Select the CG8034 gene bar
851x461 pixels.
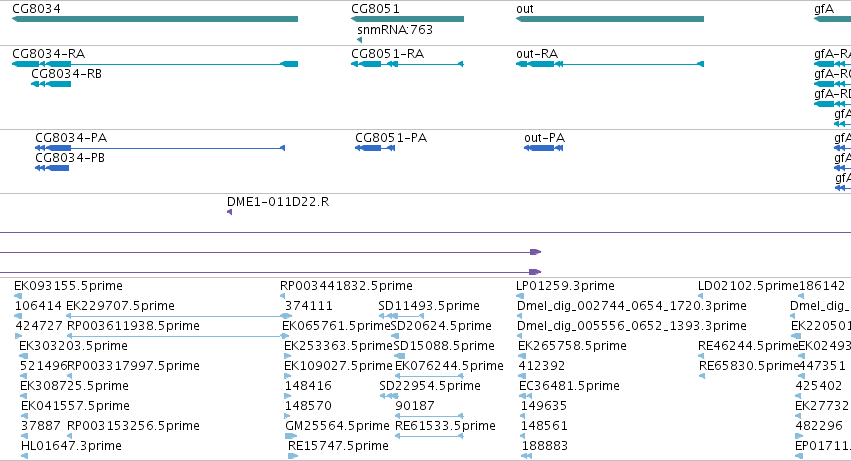pyautogui.click(x=155, y=19)
